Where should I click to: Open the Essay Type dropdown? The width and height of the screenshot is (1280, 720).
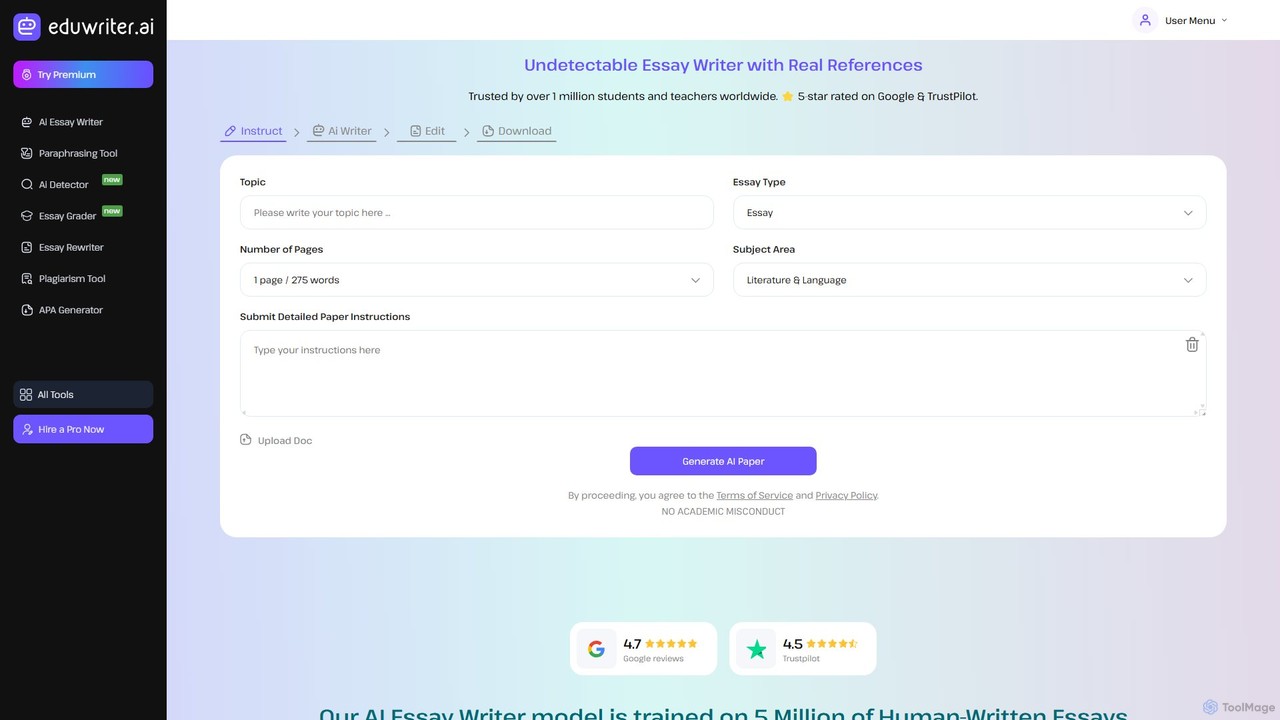click(969, 213)
